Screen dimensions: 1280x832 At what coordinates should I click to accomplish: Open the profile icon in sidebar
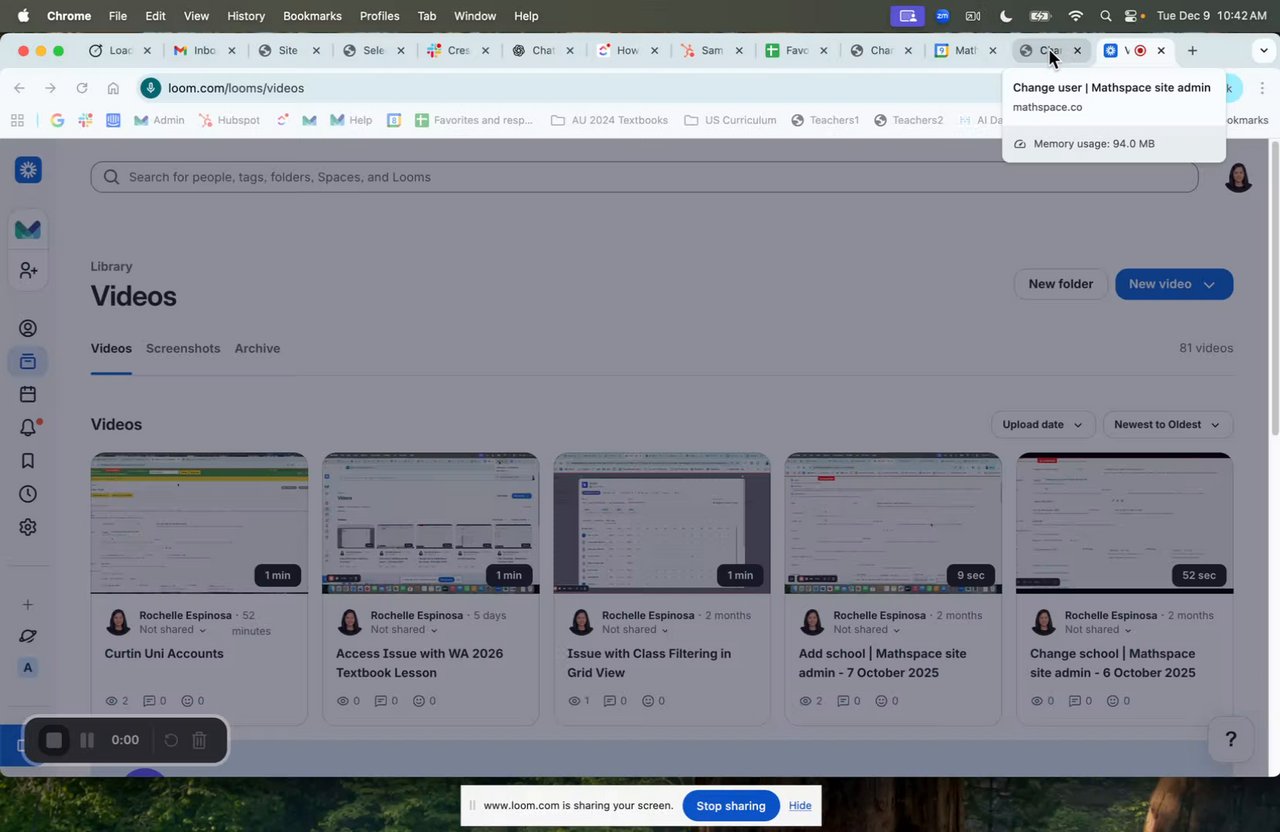28,328
